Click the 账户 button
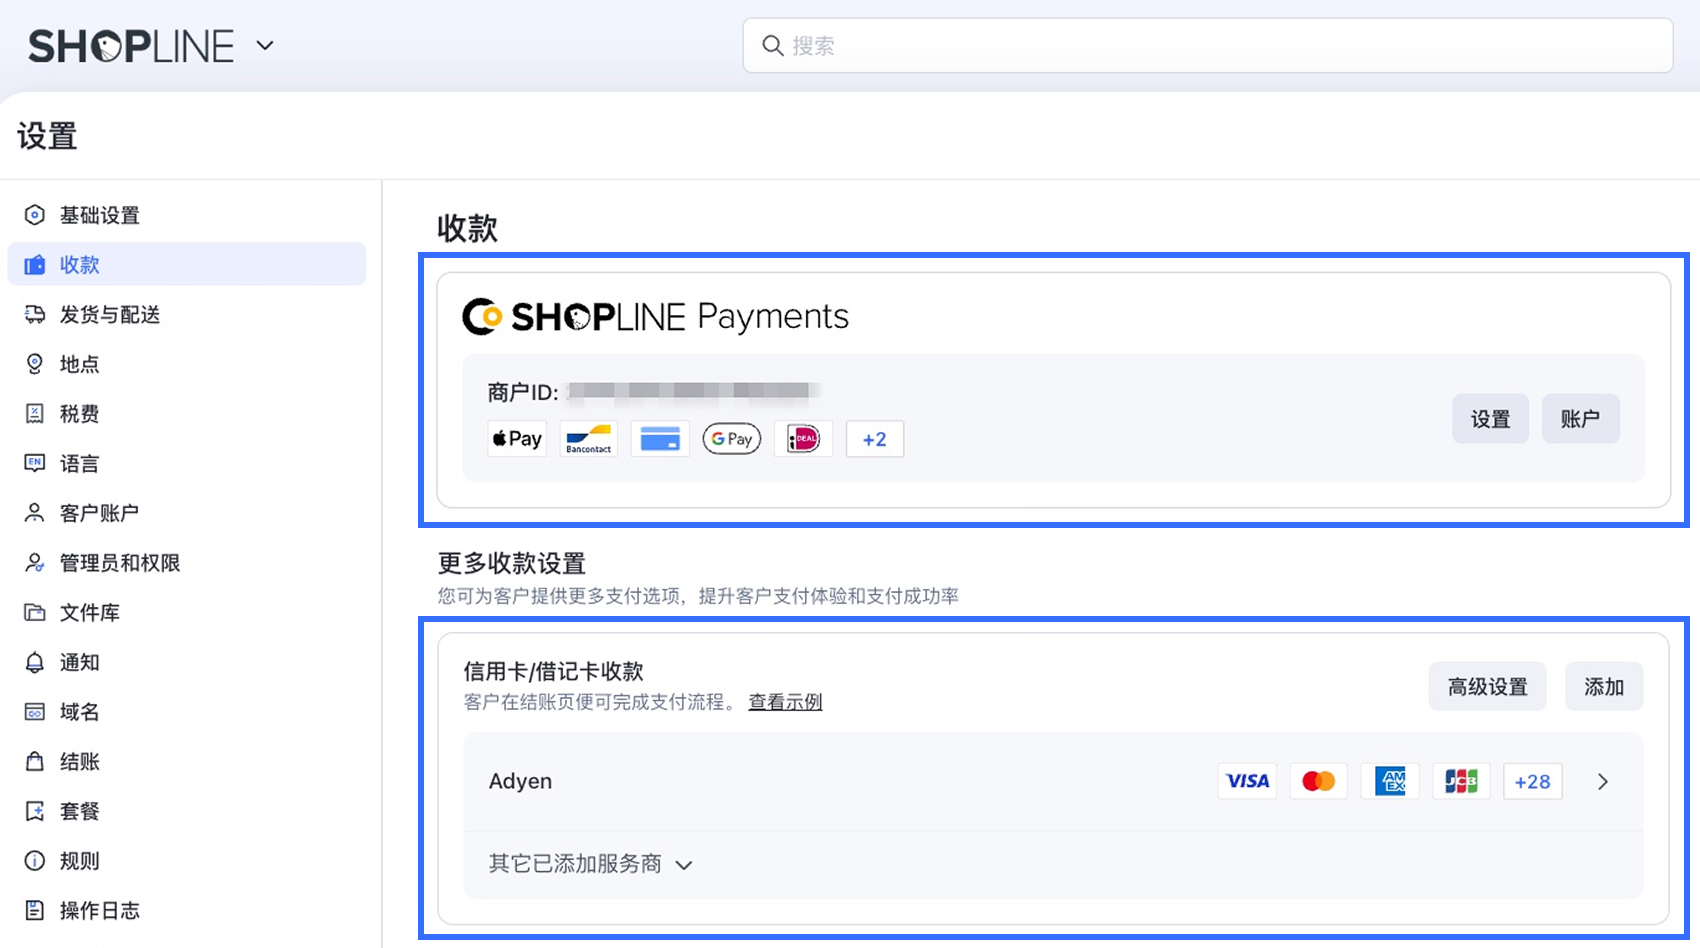This screenshot has height=948, width=1700. coord(1580,419)
